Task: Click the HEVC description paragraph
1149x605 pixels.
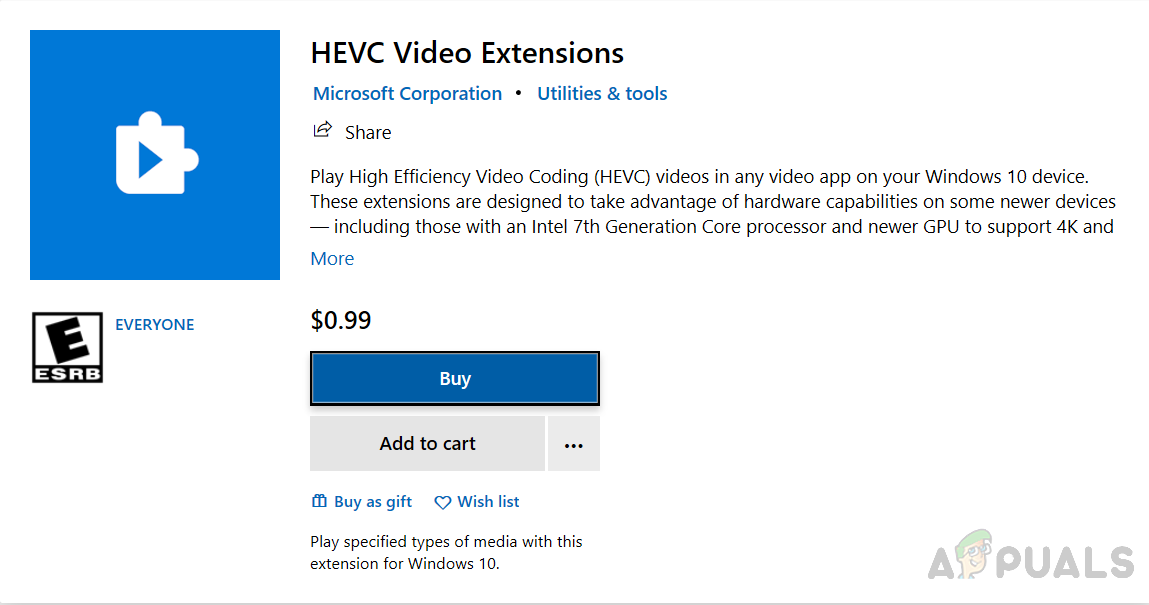Action: tap(712, 202)
